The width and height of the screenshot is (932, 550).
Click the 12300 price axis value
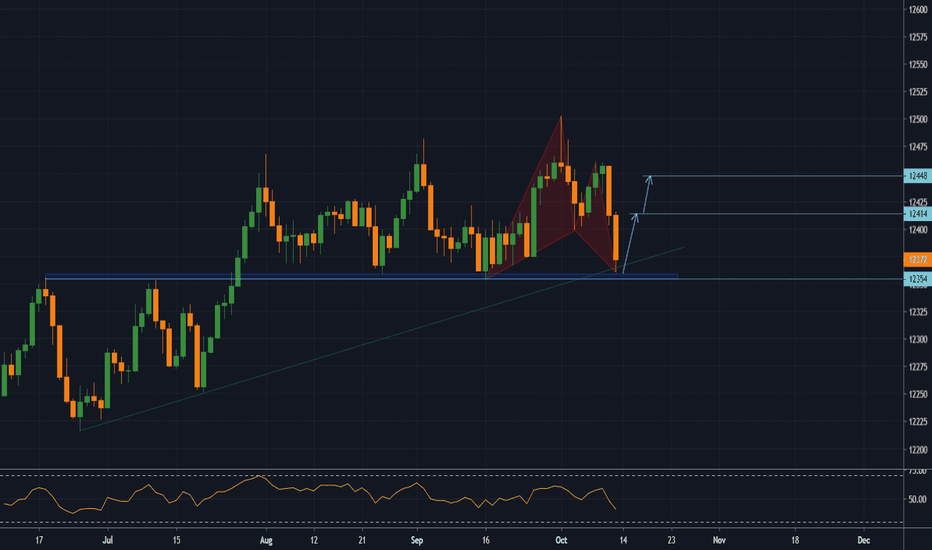click(918, 340)
